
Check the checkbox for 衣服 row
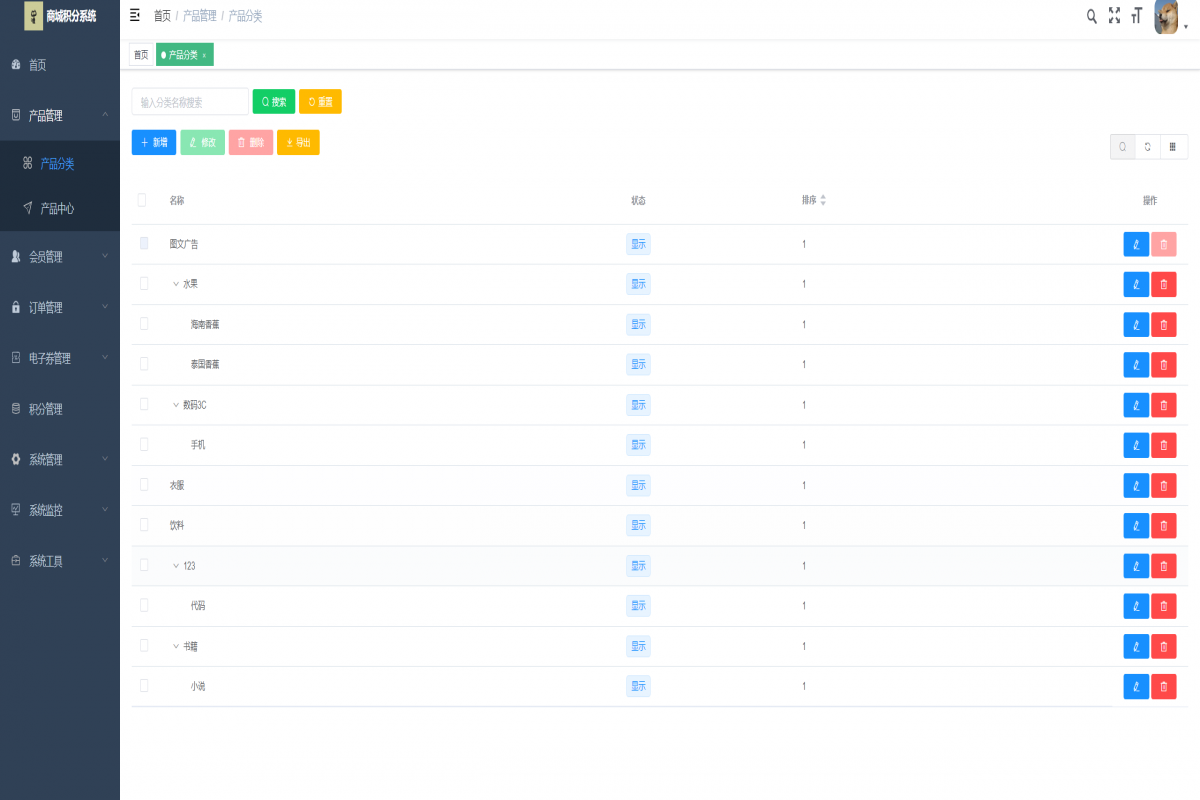(144, 484)
